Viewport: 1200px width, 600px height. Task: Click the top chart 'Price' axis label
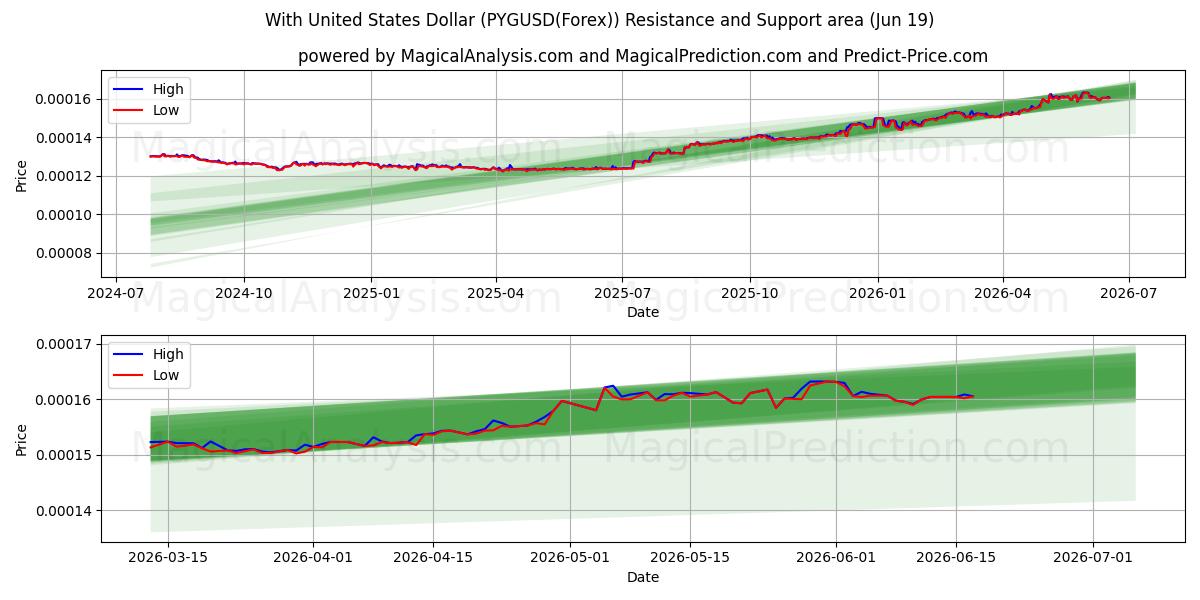coord(22,175)
